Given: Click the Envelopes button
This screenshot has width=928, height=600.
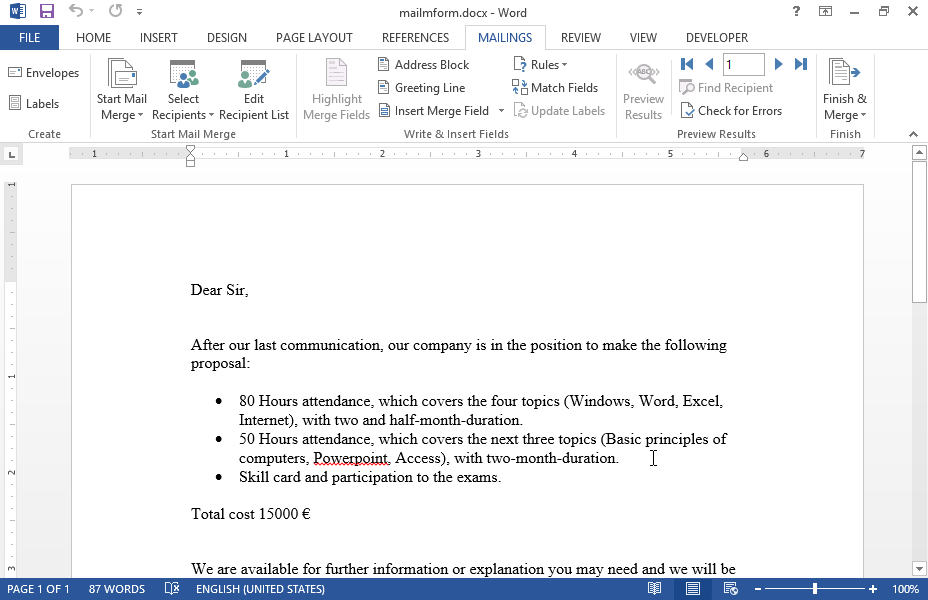Looking at the screenshot, I should 44,73.
